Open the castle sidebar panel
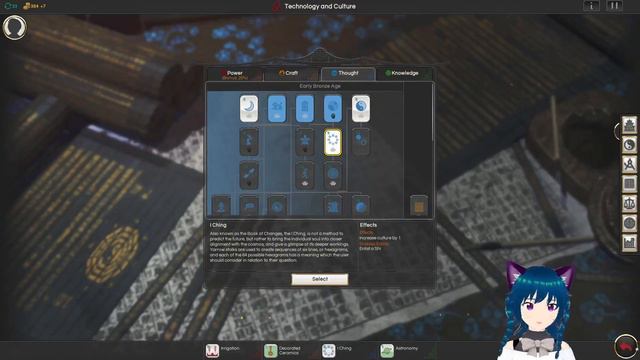Image resolution: width=640 pixels, height=360 pixels. [629, 243]
